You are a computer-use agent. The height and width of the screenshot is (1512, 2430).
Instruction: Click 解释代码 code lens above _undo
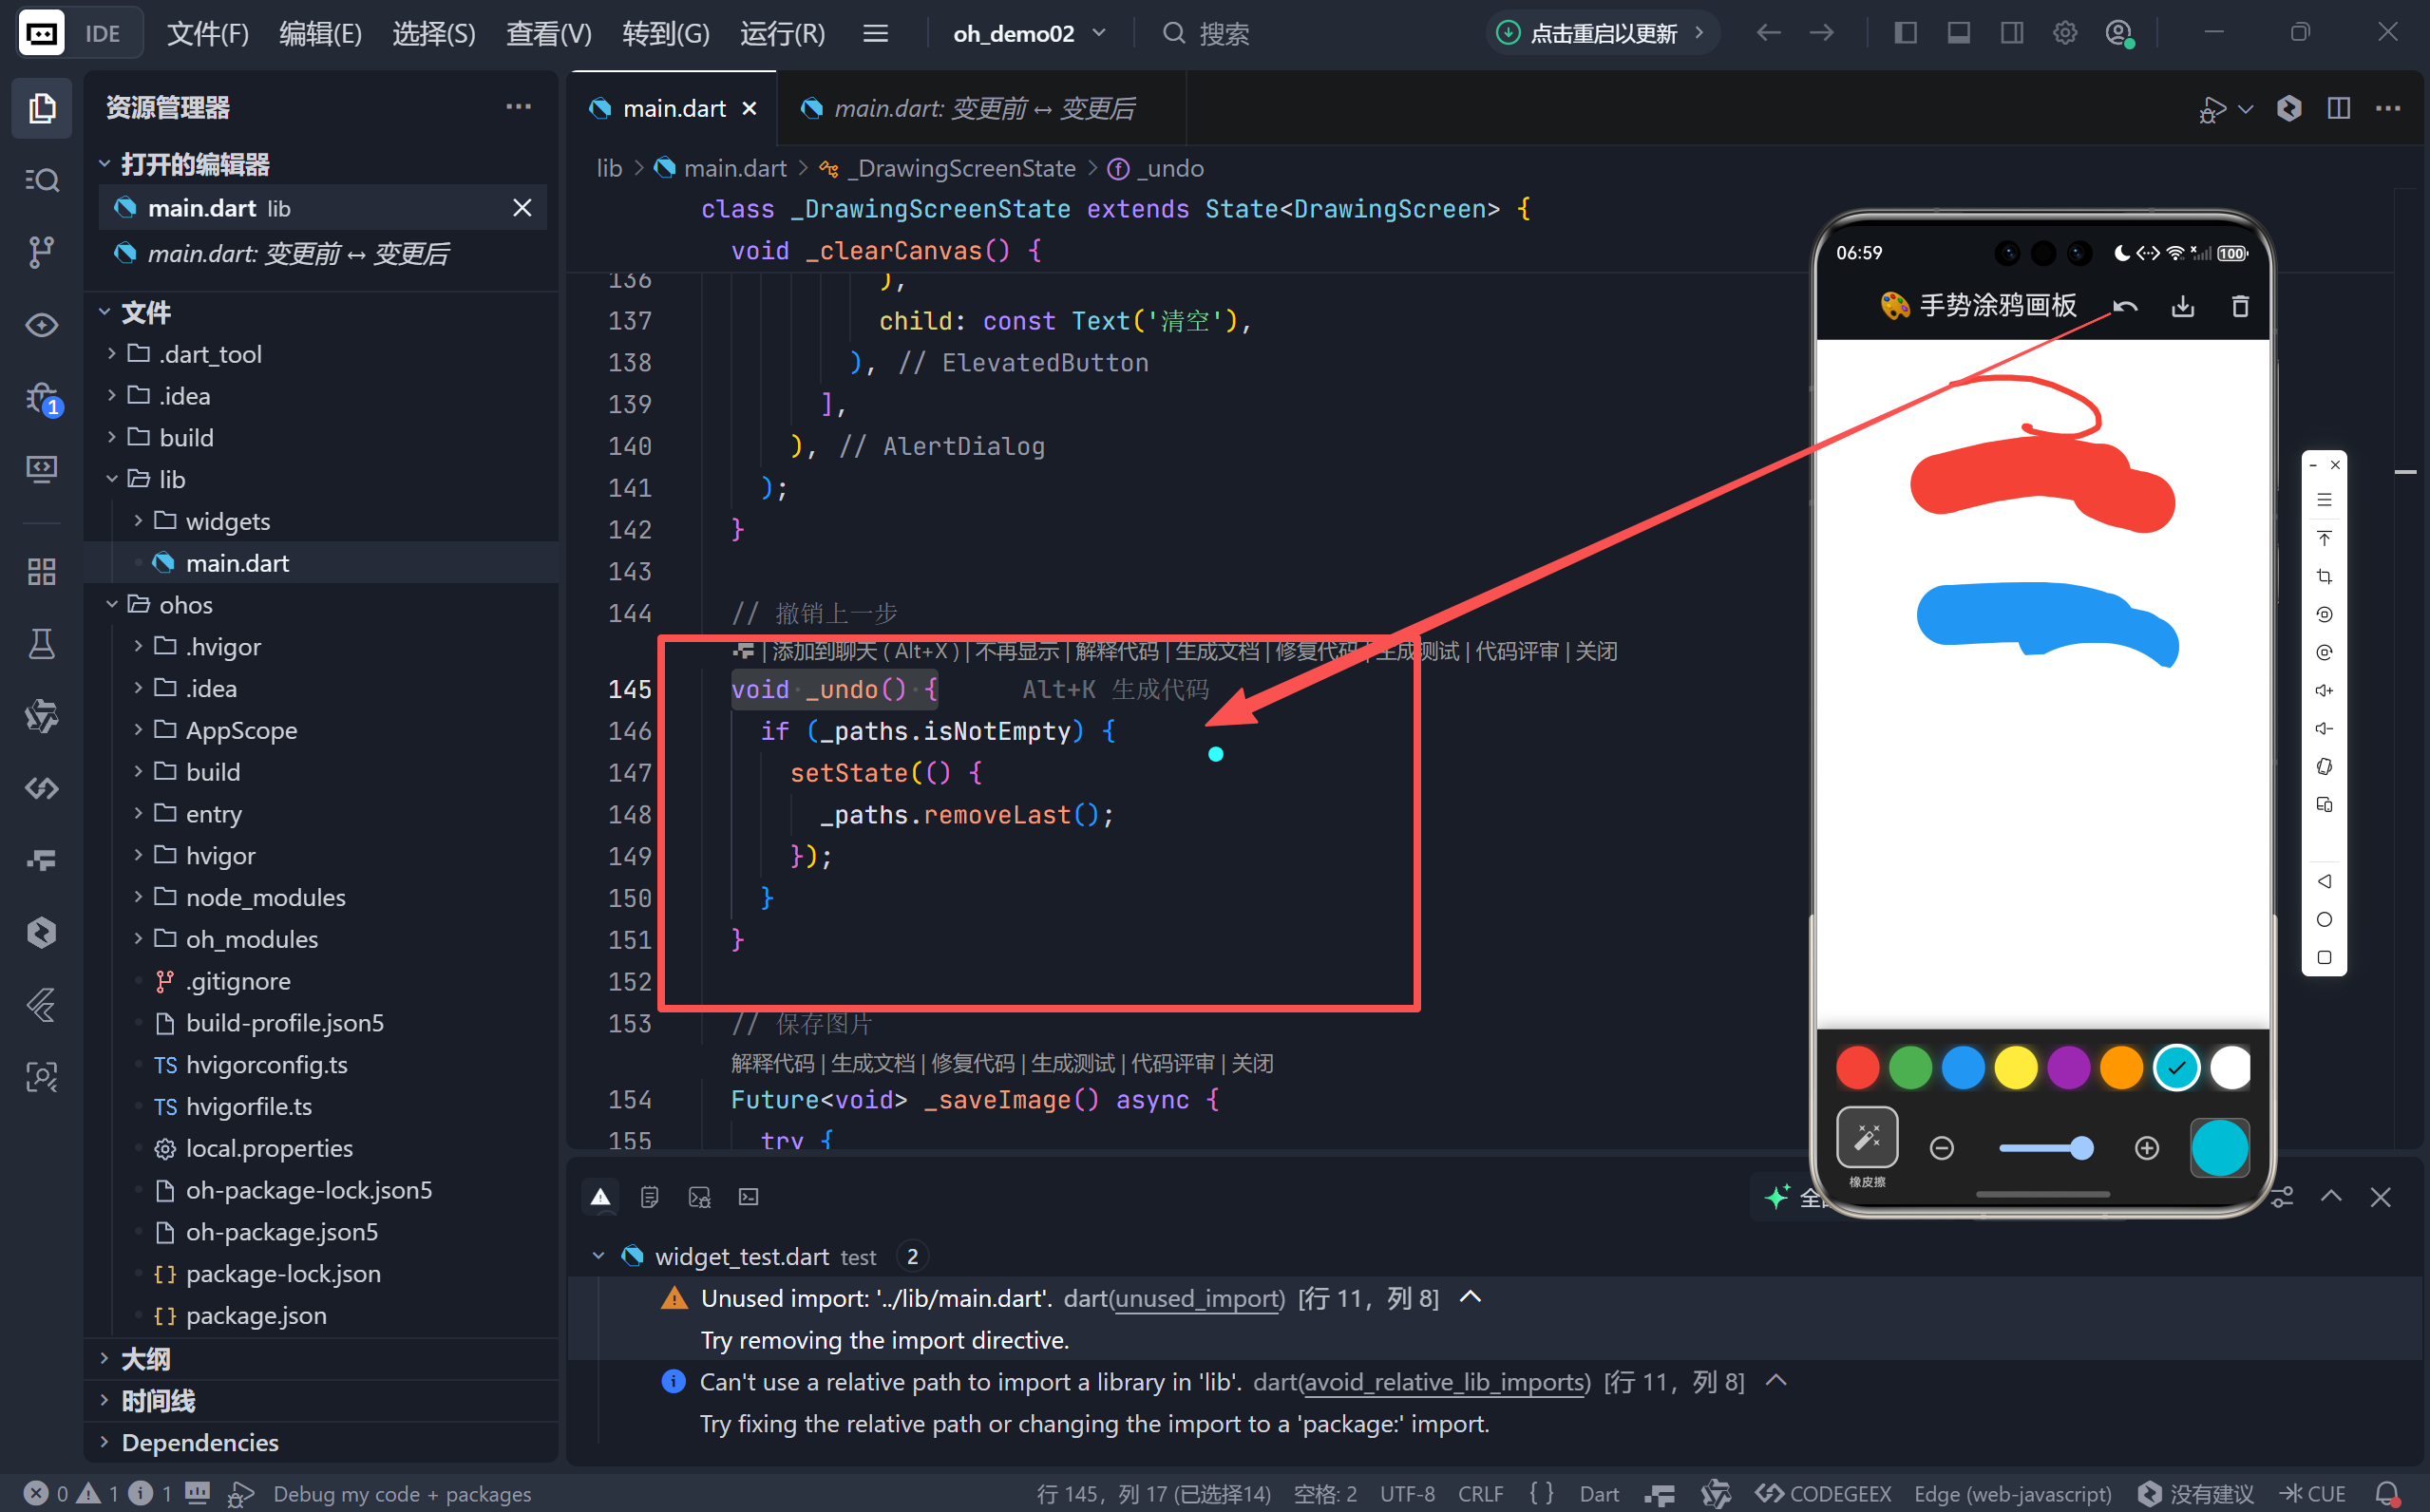click(1115, 652)
